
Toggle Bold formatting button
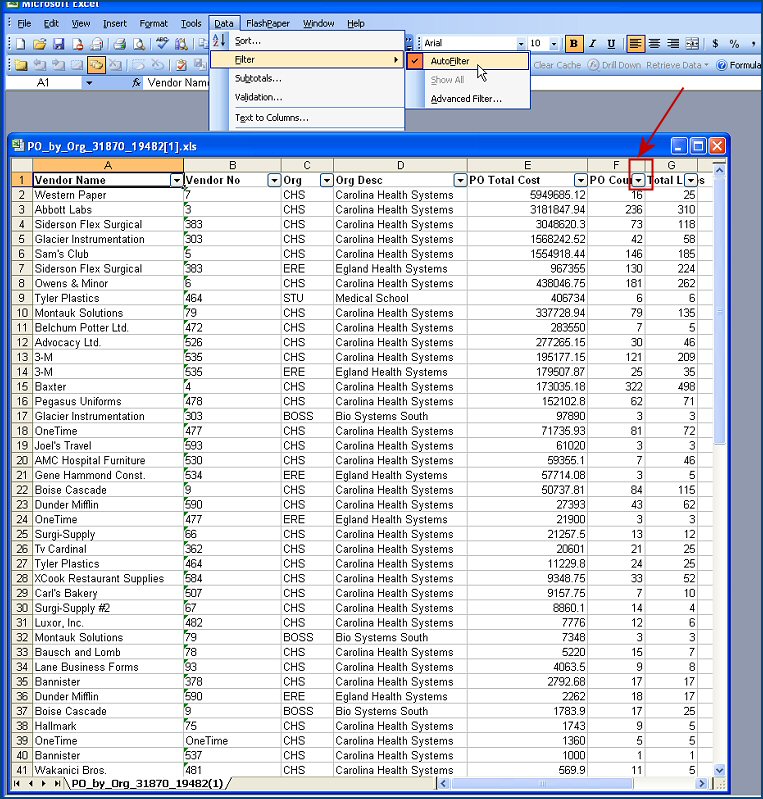573,44
